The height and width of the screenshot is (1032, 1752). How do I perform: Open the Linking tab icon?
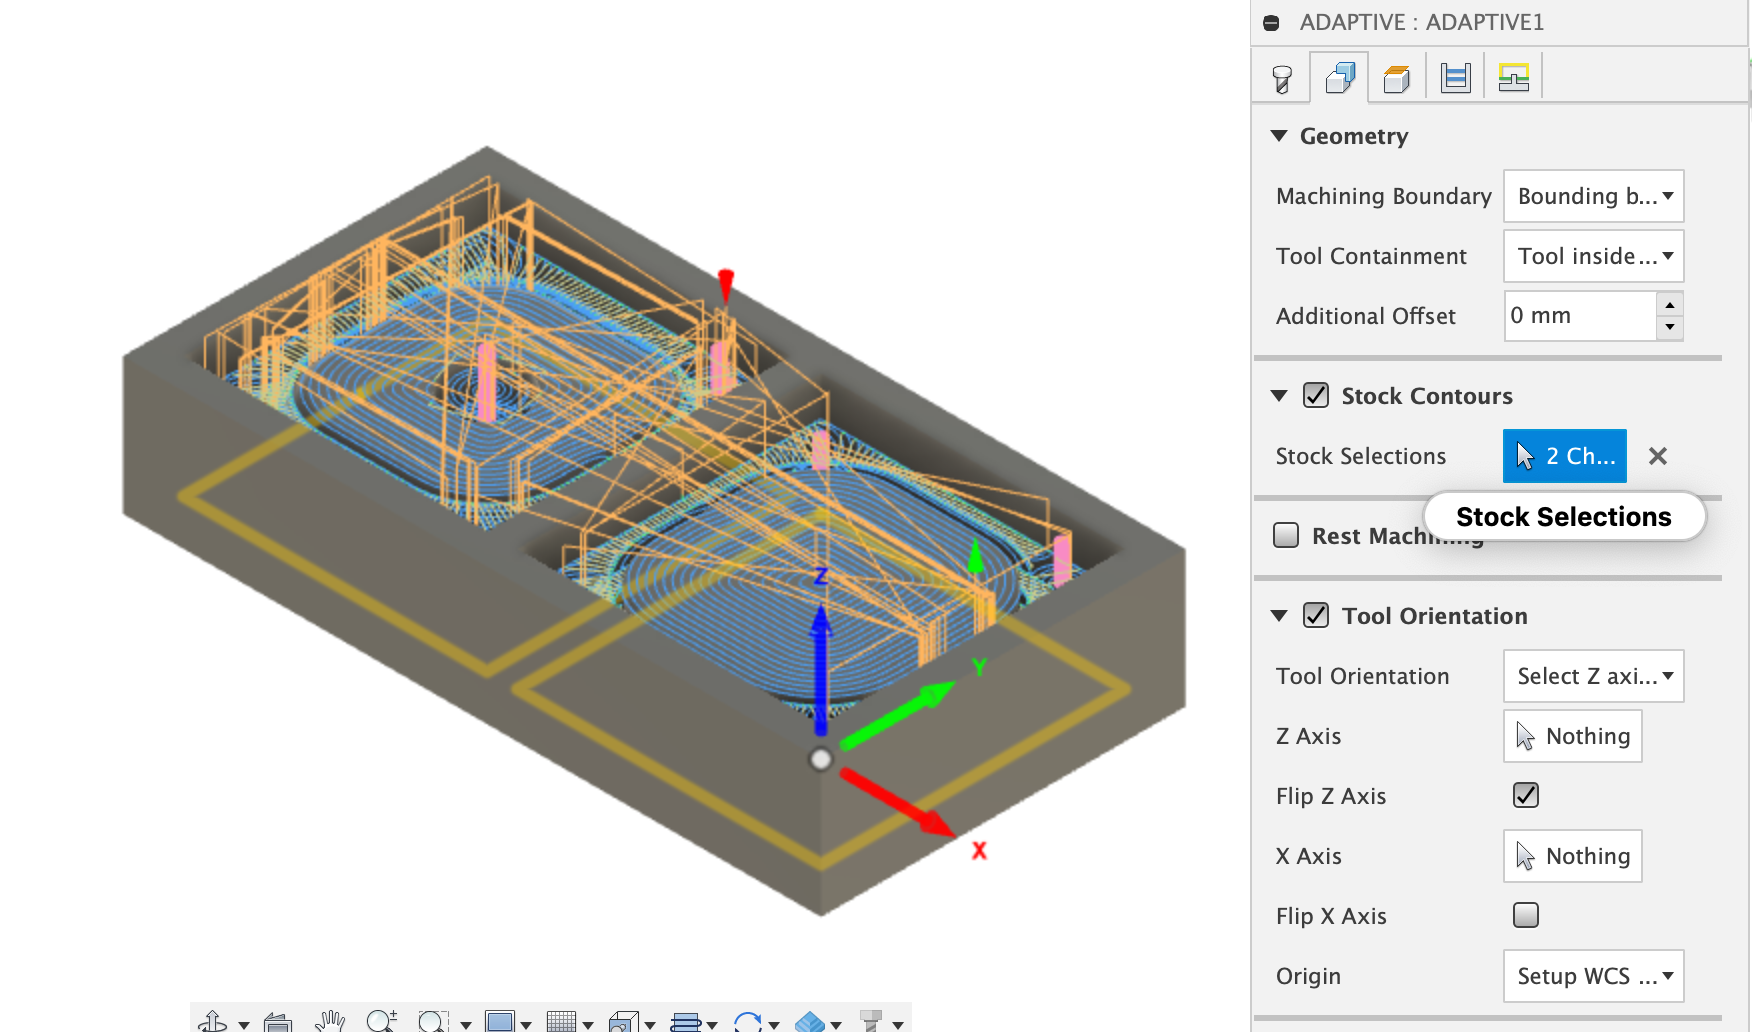[x=1514, y=77]
